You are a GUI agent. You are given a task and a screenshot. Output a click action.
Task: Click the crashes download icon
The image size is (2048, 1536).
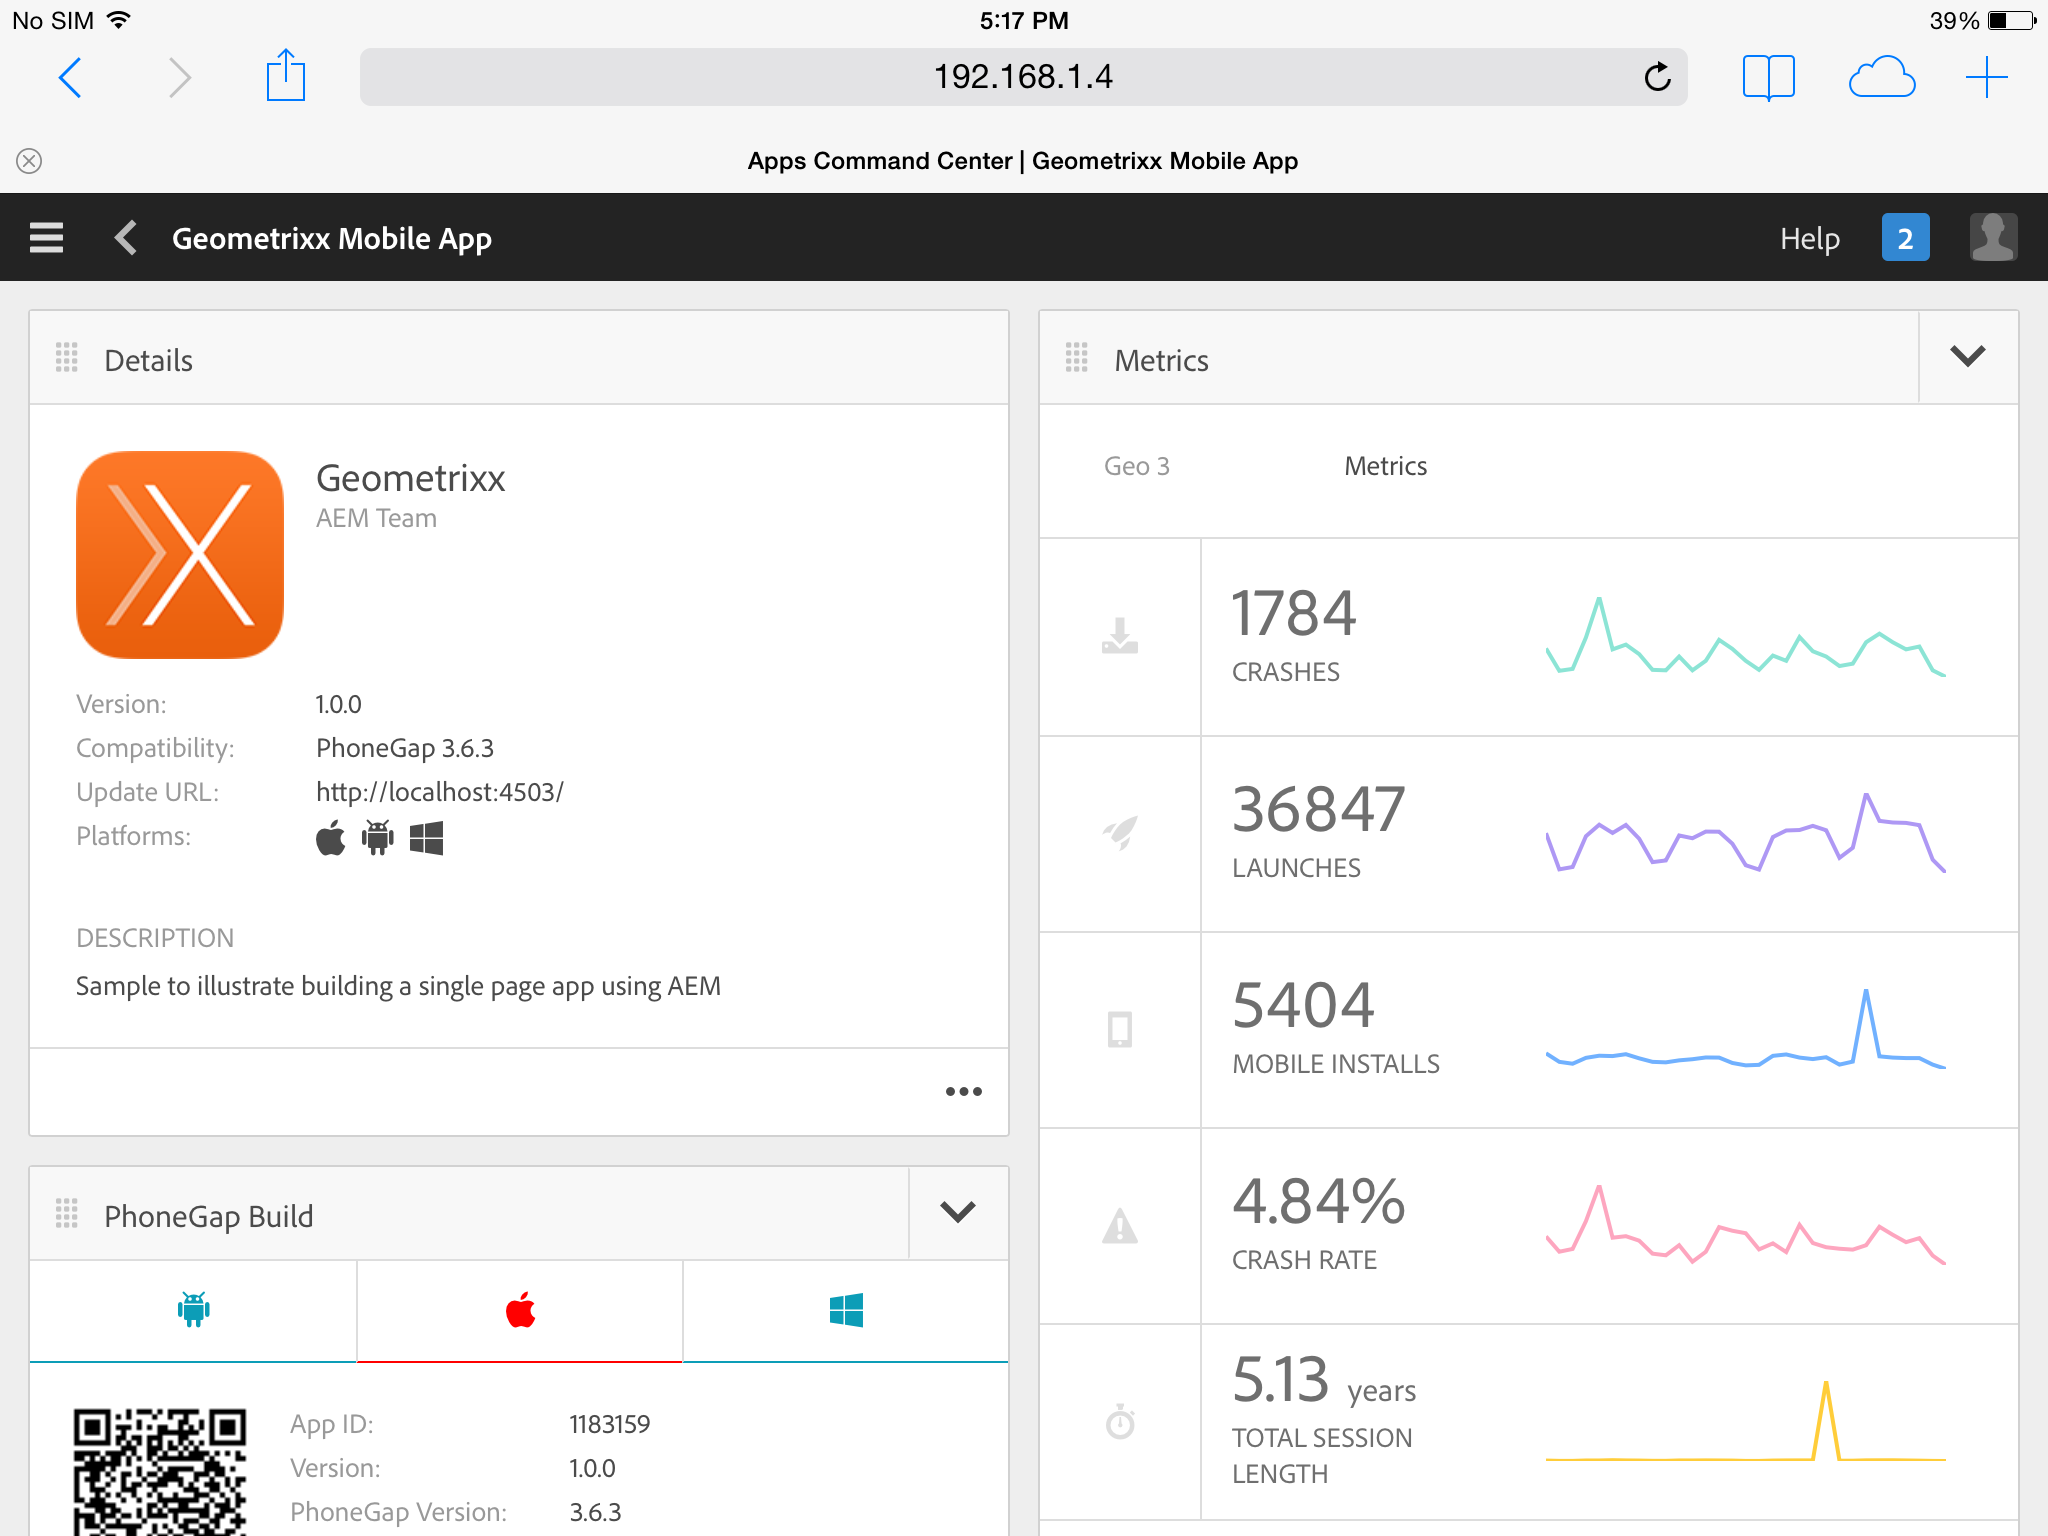click(1120, 636)
